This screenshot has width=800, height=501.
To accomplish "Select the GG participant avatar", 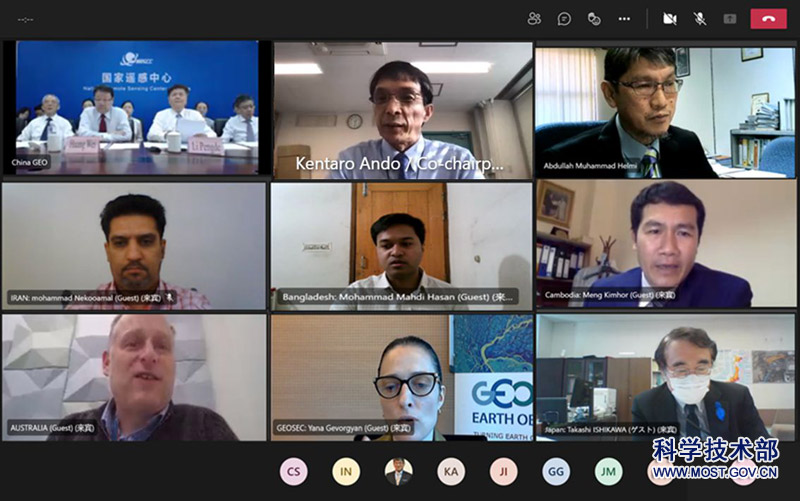I will click(556, 471).
